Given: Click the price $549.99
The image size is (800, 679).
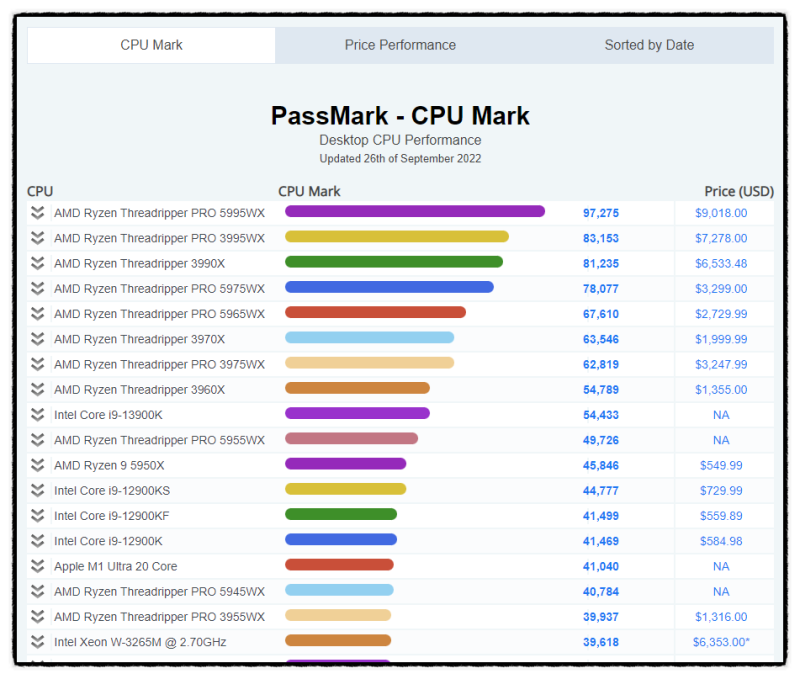Looking at the screenshot, I should pos(721,466).
